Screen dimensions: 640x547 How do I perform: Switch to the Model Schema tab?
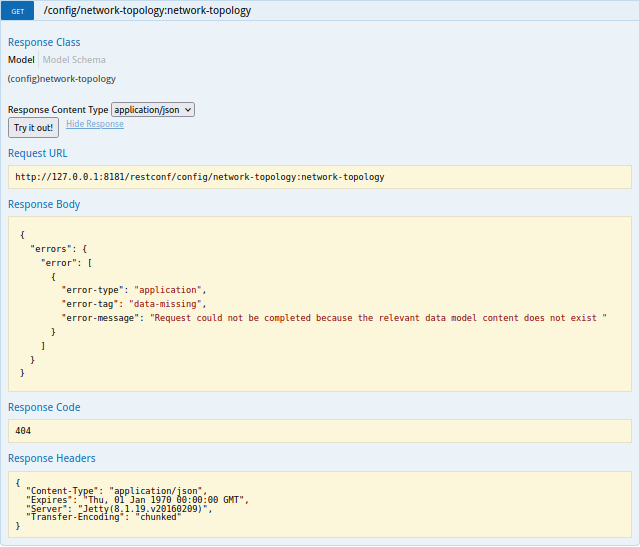73,60
